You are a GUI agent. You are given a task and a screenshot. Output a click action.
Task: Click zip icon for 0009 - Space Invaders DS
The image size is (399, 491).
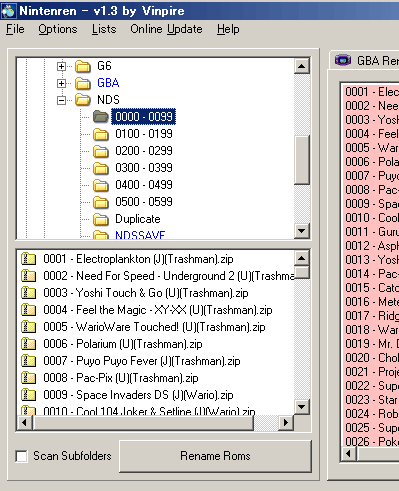click(x=28, y=395)
